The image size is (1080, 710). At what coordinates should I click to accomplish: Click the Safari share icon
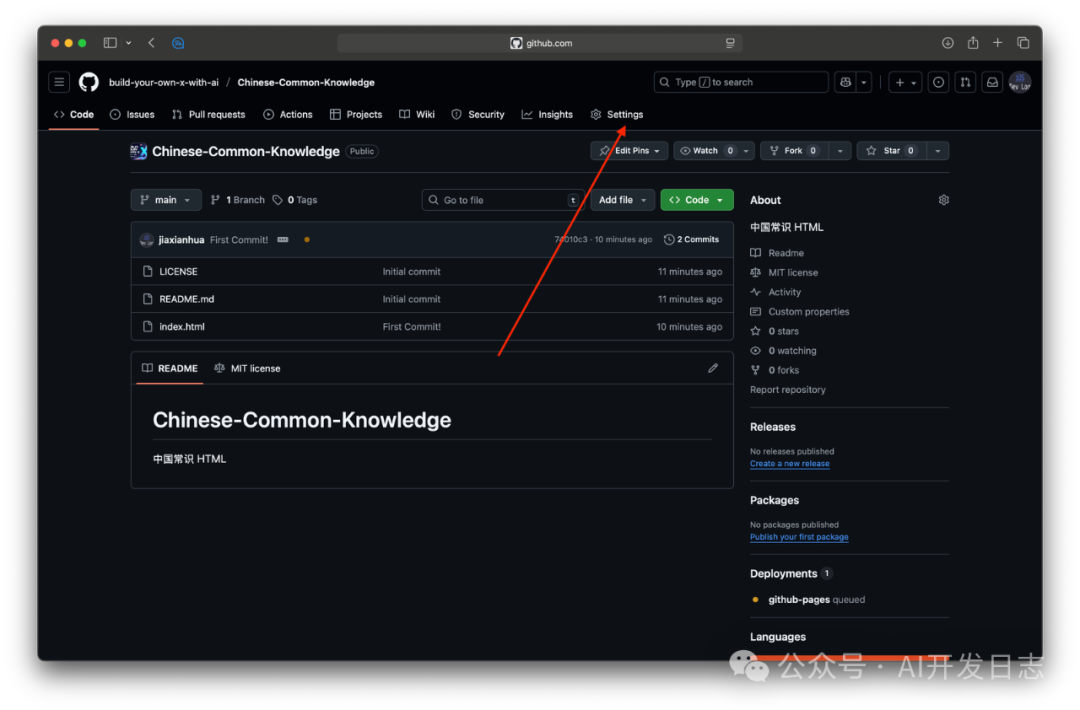tap(973, 43)
